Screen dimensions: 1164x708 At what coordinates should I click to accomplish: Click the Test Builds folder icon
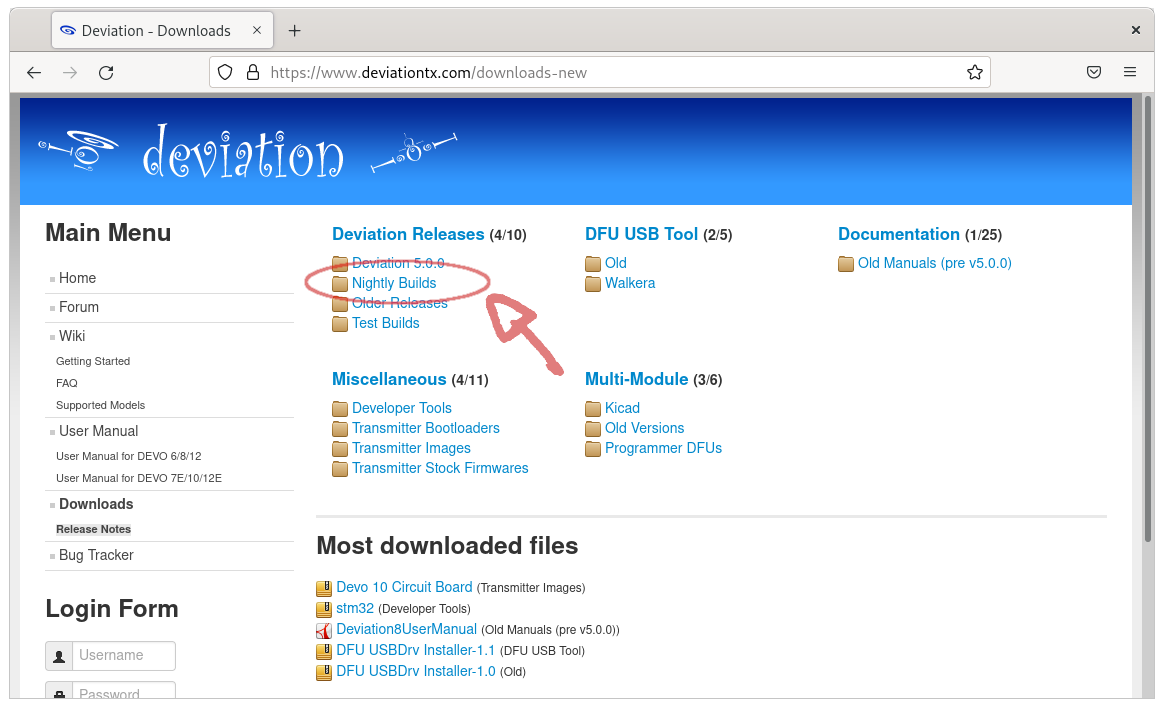tap(340, 324)
